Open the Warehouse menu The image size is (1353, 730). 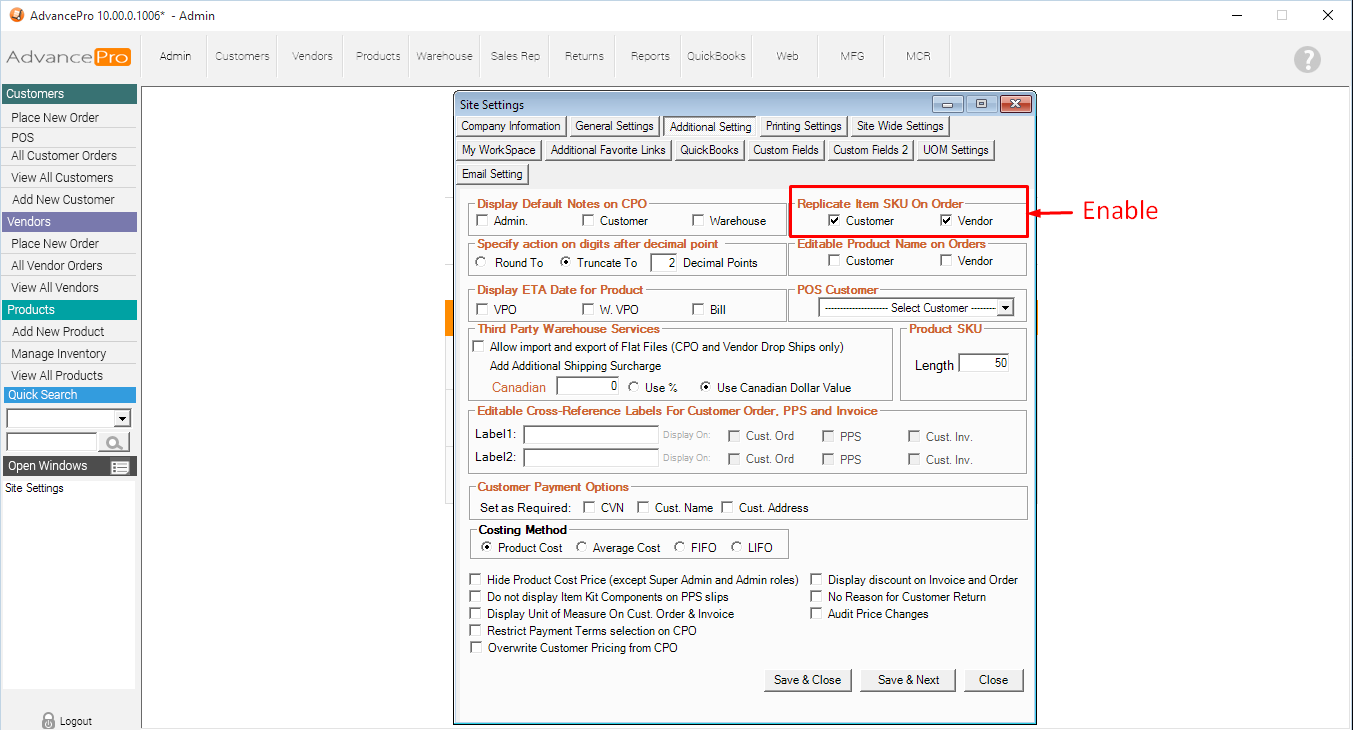(x=444, y=56)
